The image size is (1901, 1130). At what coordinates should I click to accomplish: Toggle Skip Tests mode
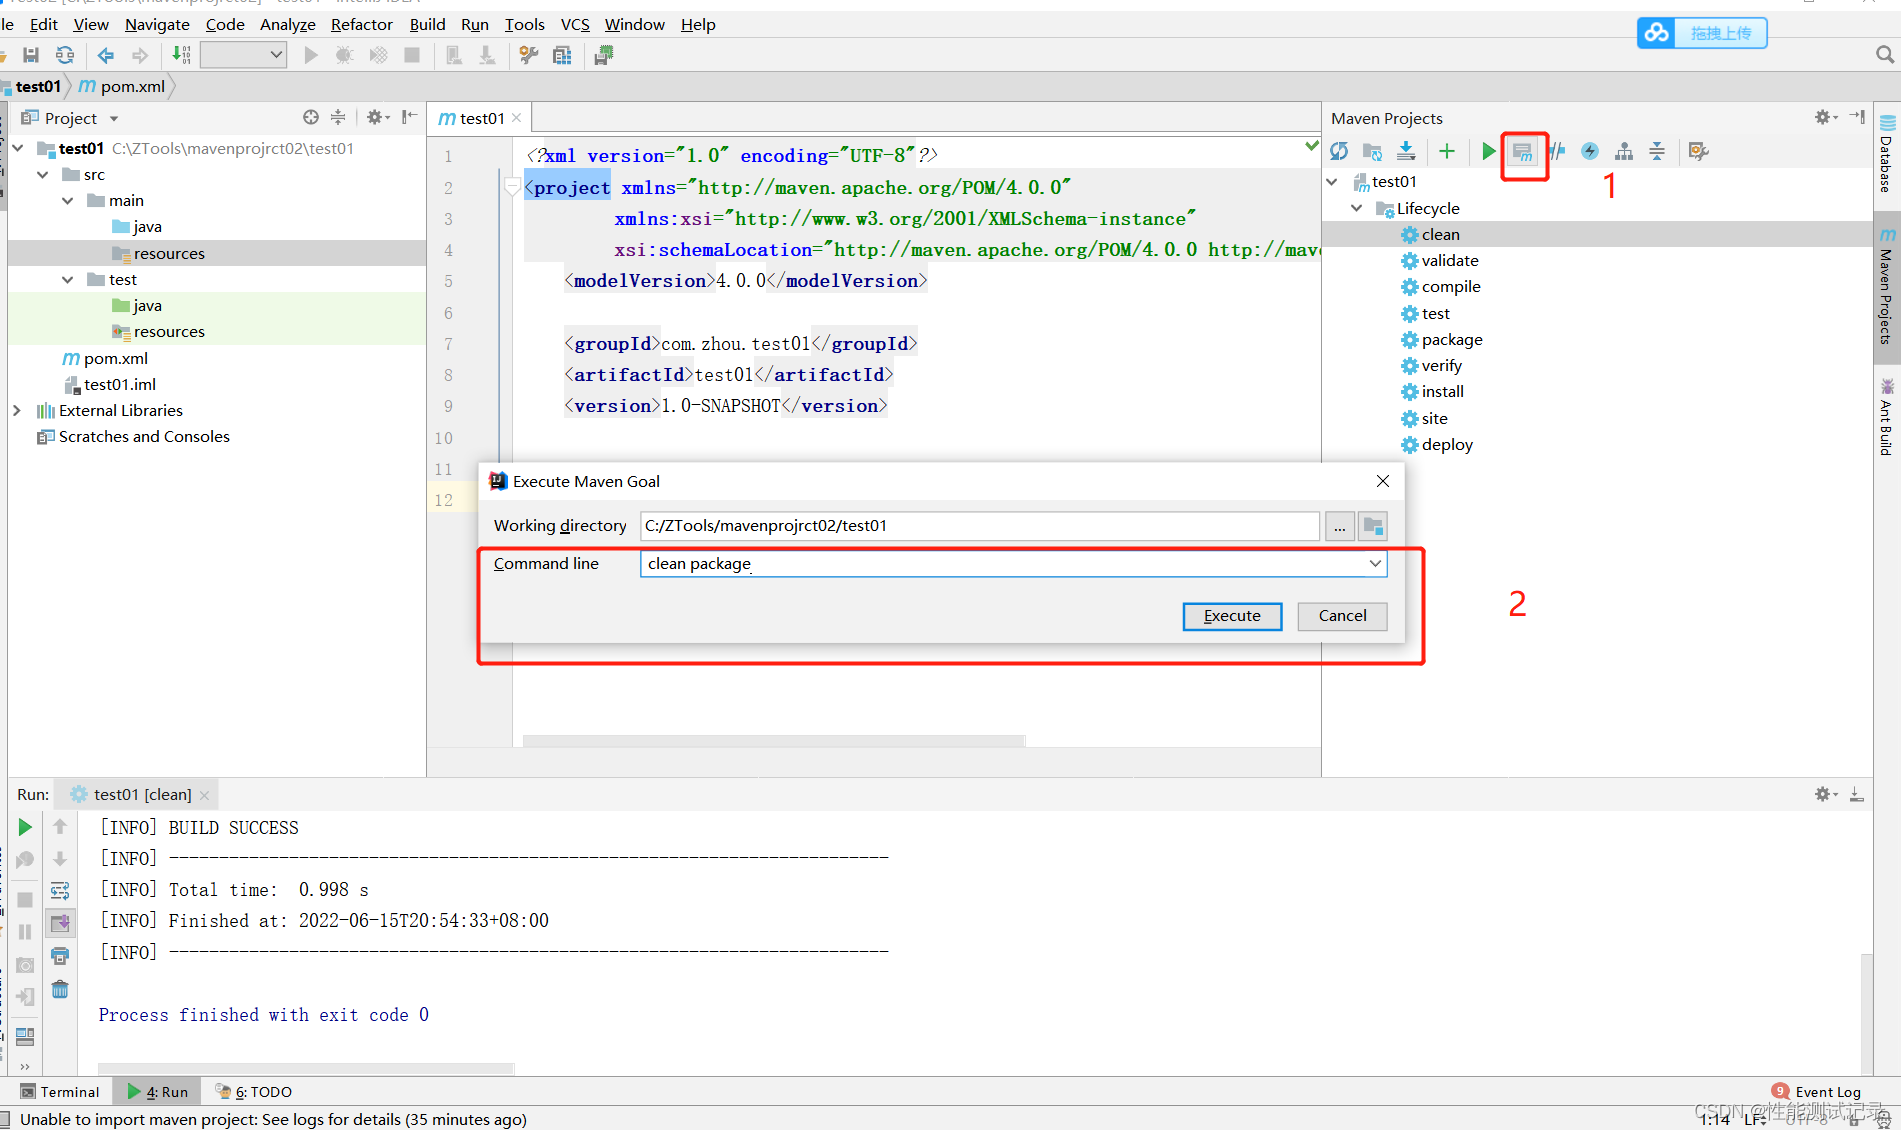coord(1556,151)
